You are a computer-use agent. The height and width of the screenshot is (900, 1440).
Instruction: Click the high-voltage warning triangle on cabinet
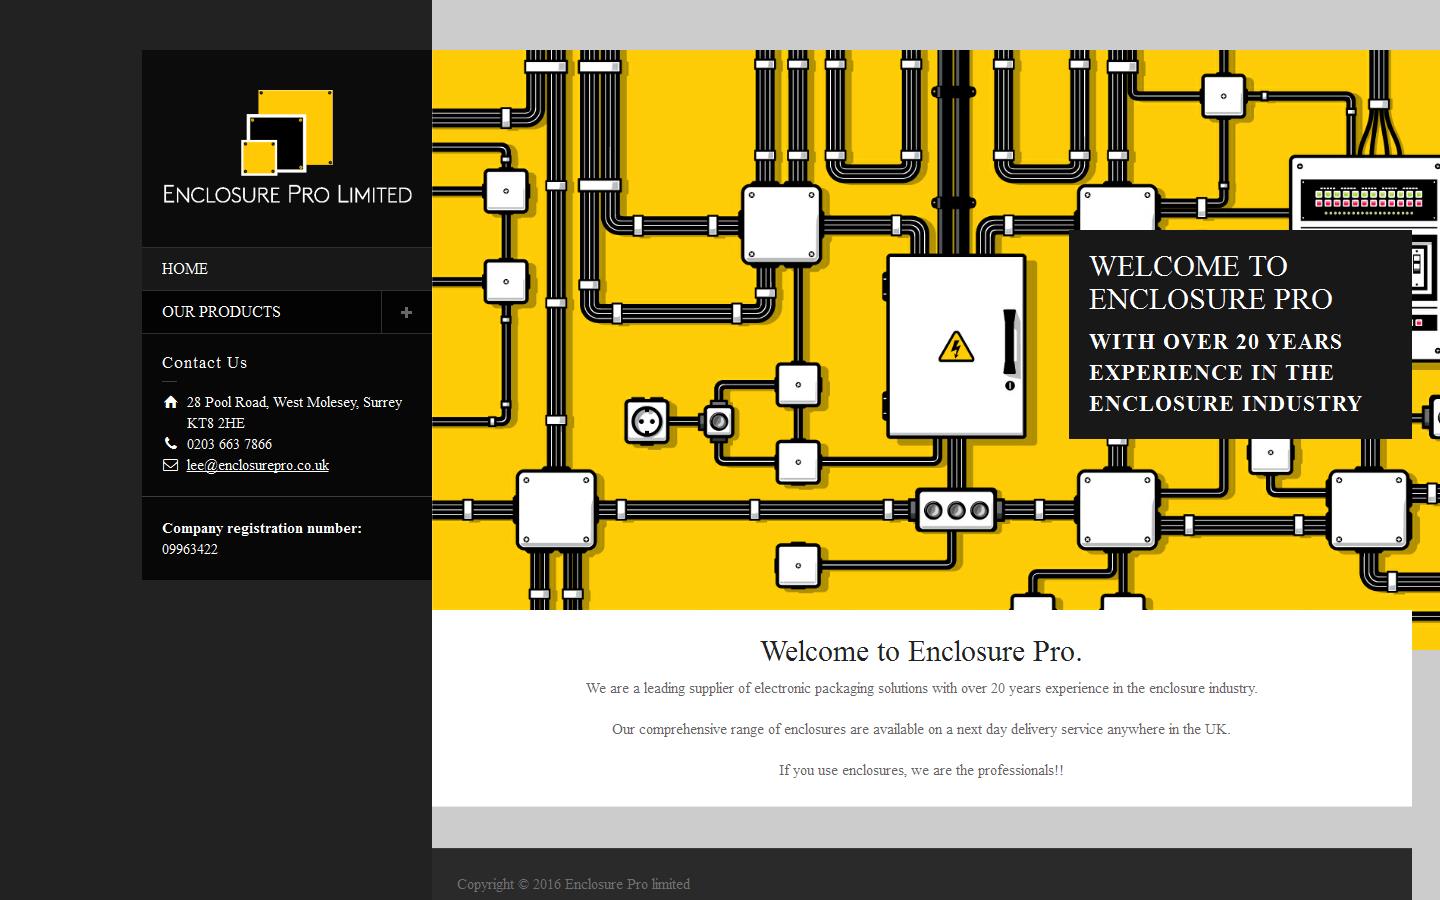(956, 347)
